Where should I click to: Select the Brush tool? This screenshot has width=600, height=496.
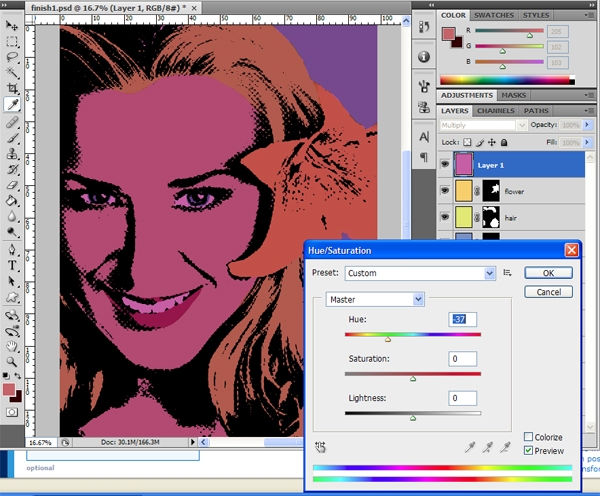coord(12,138)
